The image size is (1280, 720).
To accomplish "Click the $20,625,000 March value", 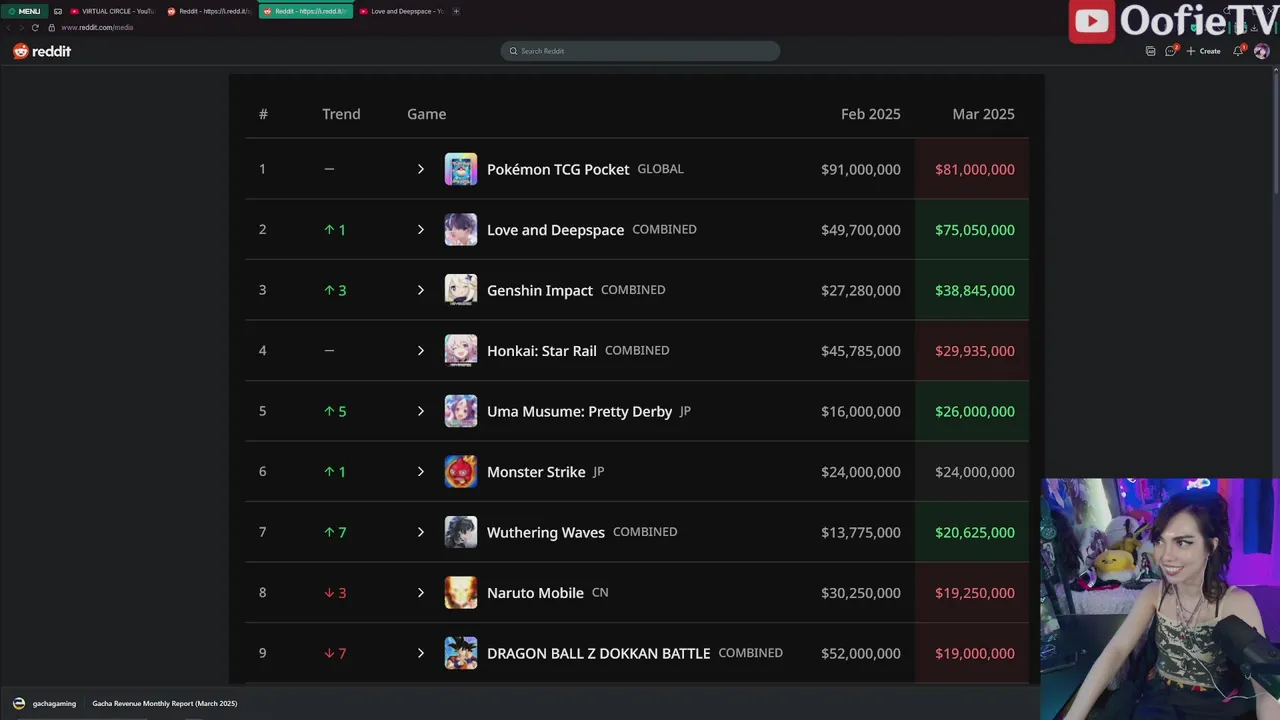I will click(x=975, y=532).
